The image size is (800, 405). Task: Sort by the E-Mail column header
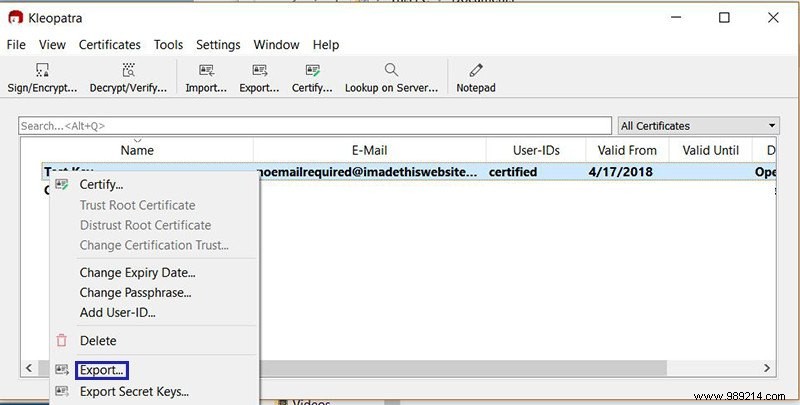click(369, 150)
